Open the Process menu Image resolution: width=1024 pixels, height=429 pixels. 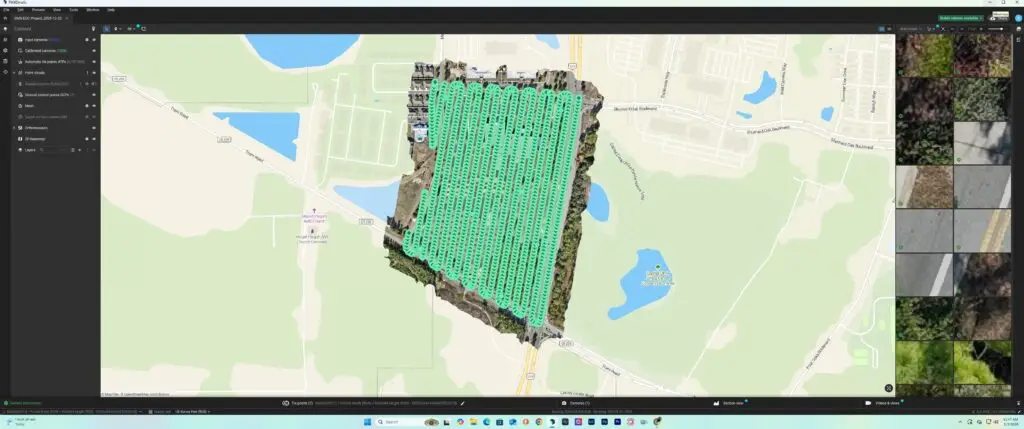click(x=38, y=9)
